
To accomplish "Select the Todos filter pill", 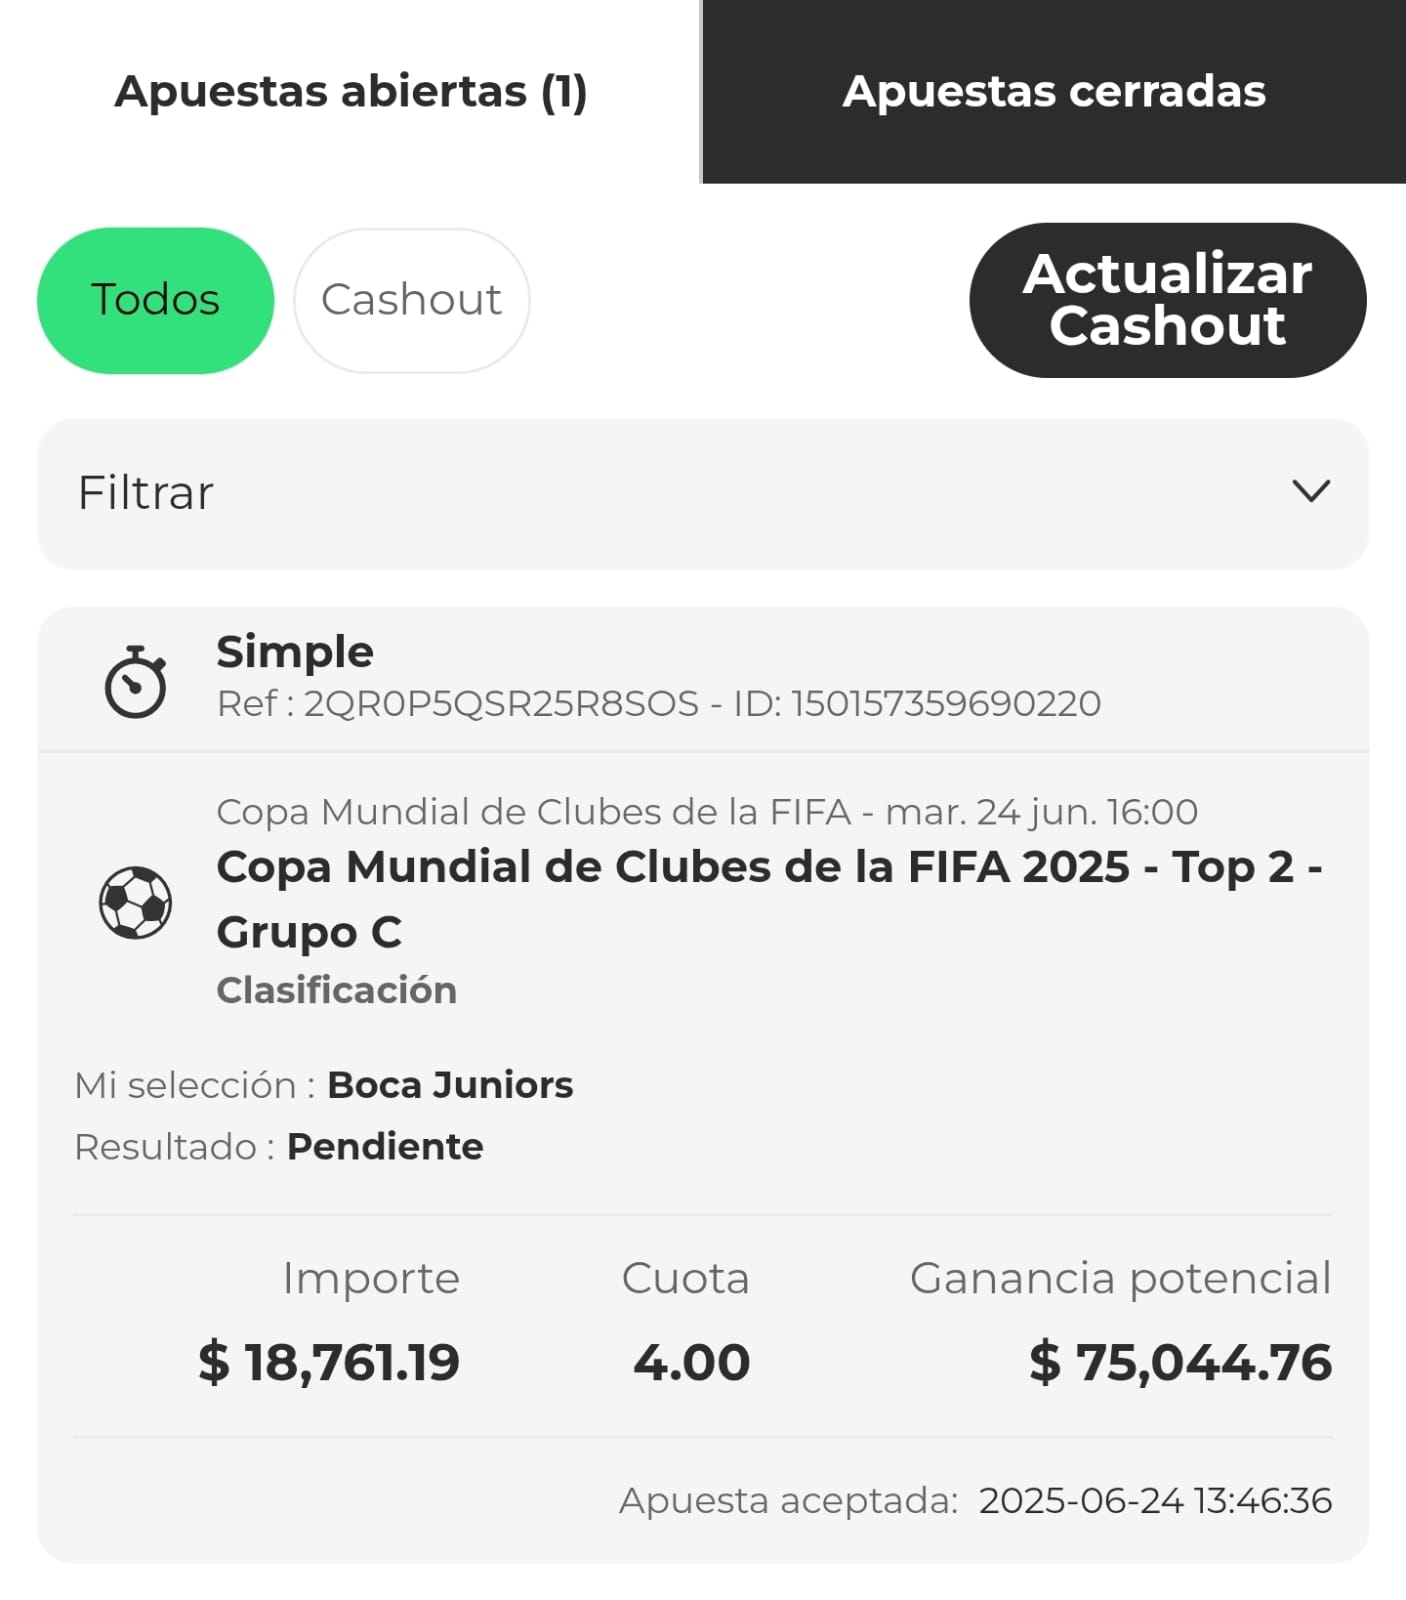I will pyautogui.click(x=155, y=300).
